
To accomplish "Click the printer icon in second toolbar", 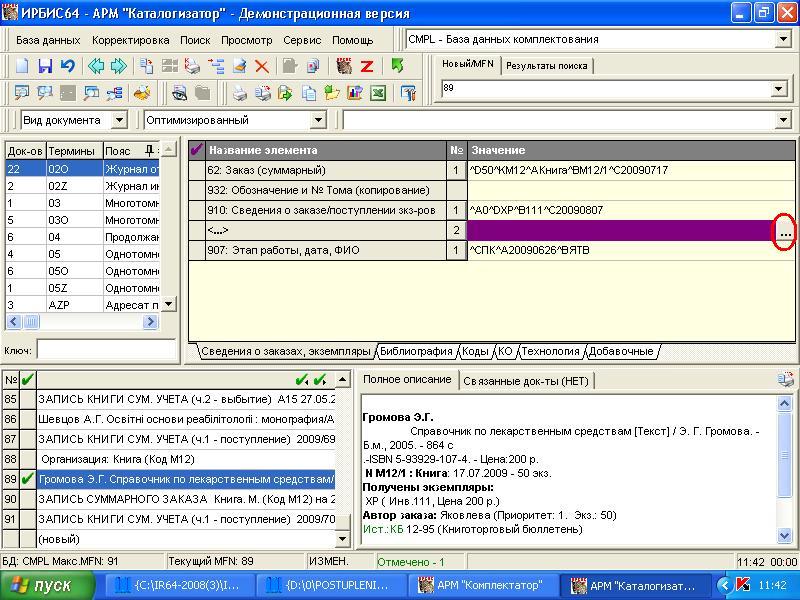I will coord(240,93).
